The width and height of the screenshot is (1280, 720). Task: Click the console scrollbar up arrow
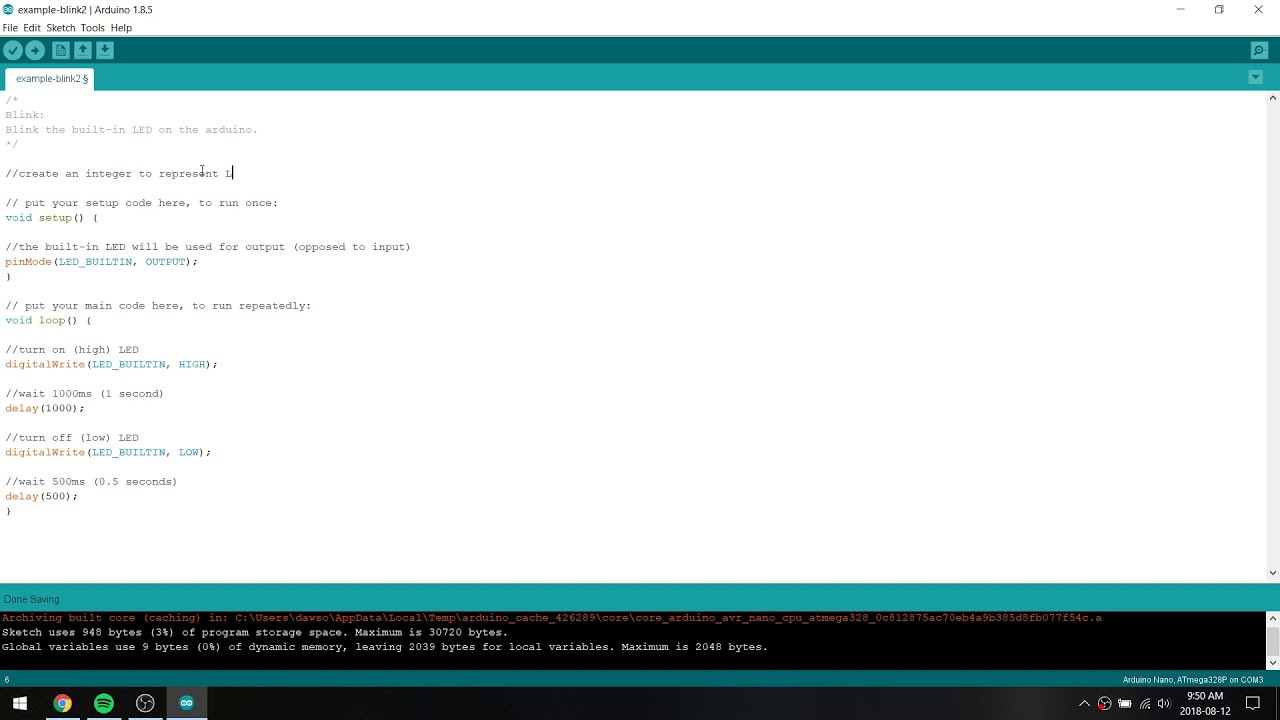click(1273, 618)
